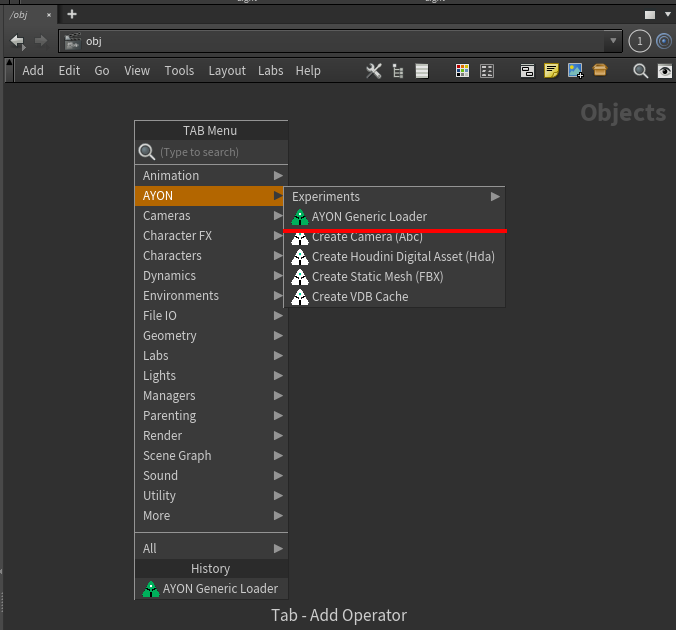Click the obj path field

click(340, 41)
